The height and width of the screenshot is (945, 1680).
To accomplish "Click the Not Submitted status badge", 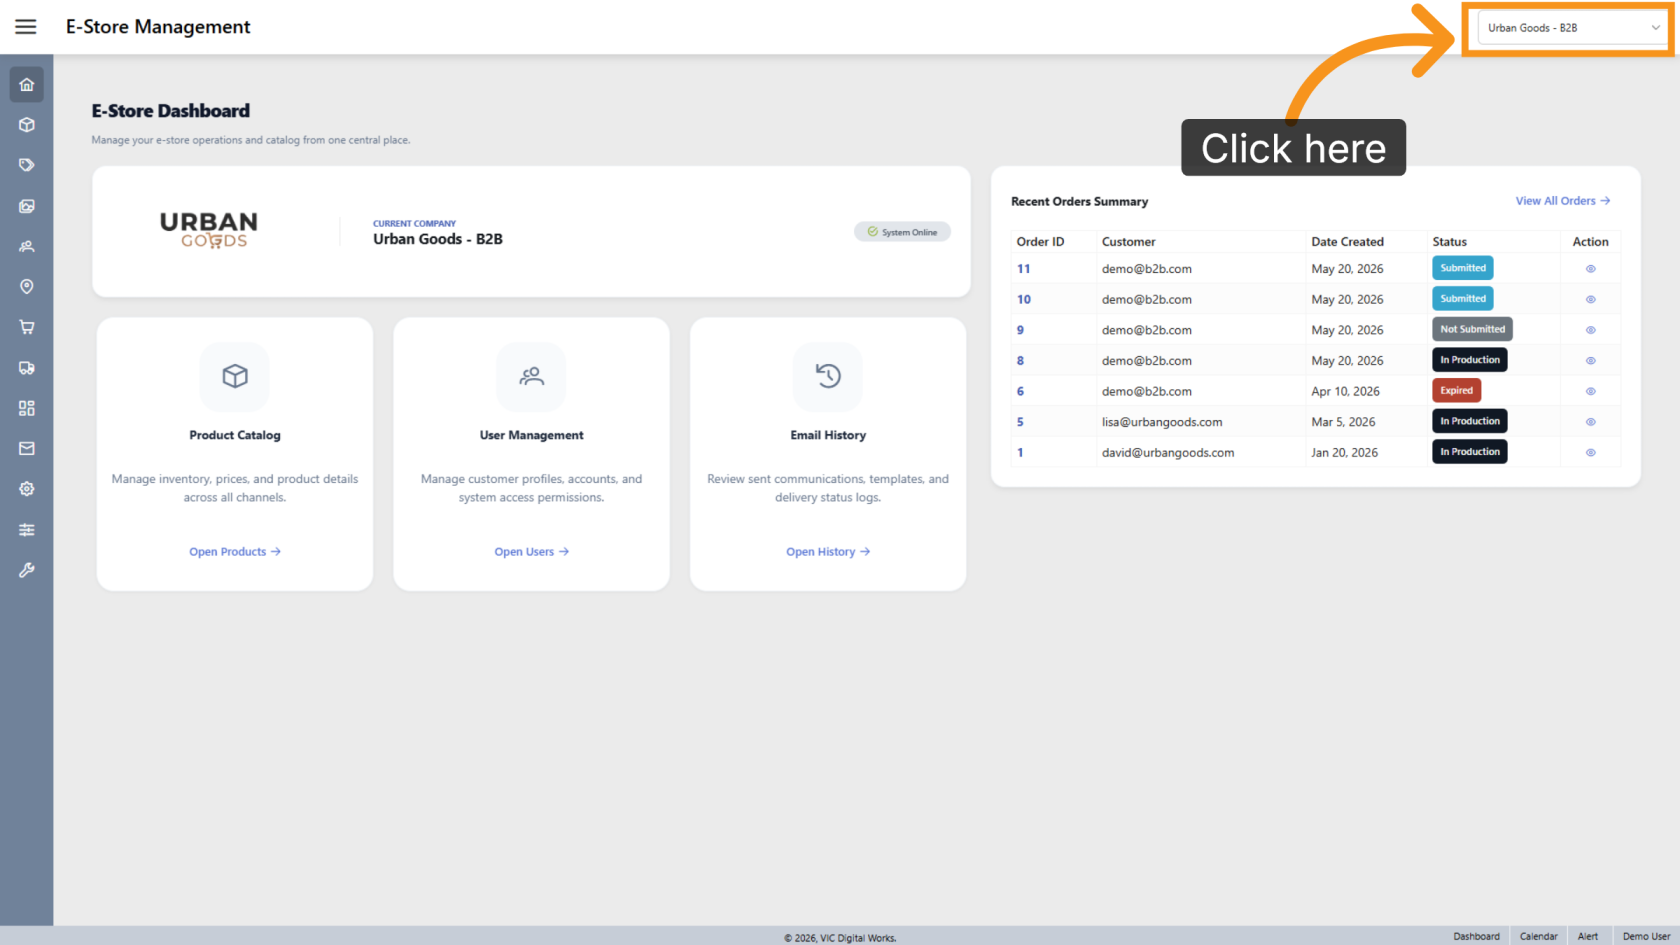I will click(1472, 329).
